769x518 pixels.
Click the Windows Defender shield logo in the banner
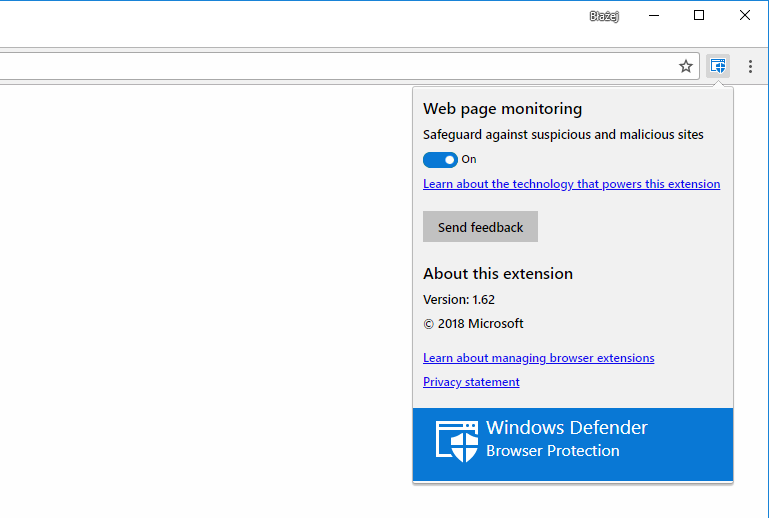coord(457,441)
